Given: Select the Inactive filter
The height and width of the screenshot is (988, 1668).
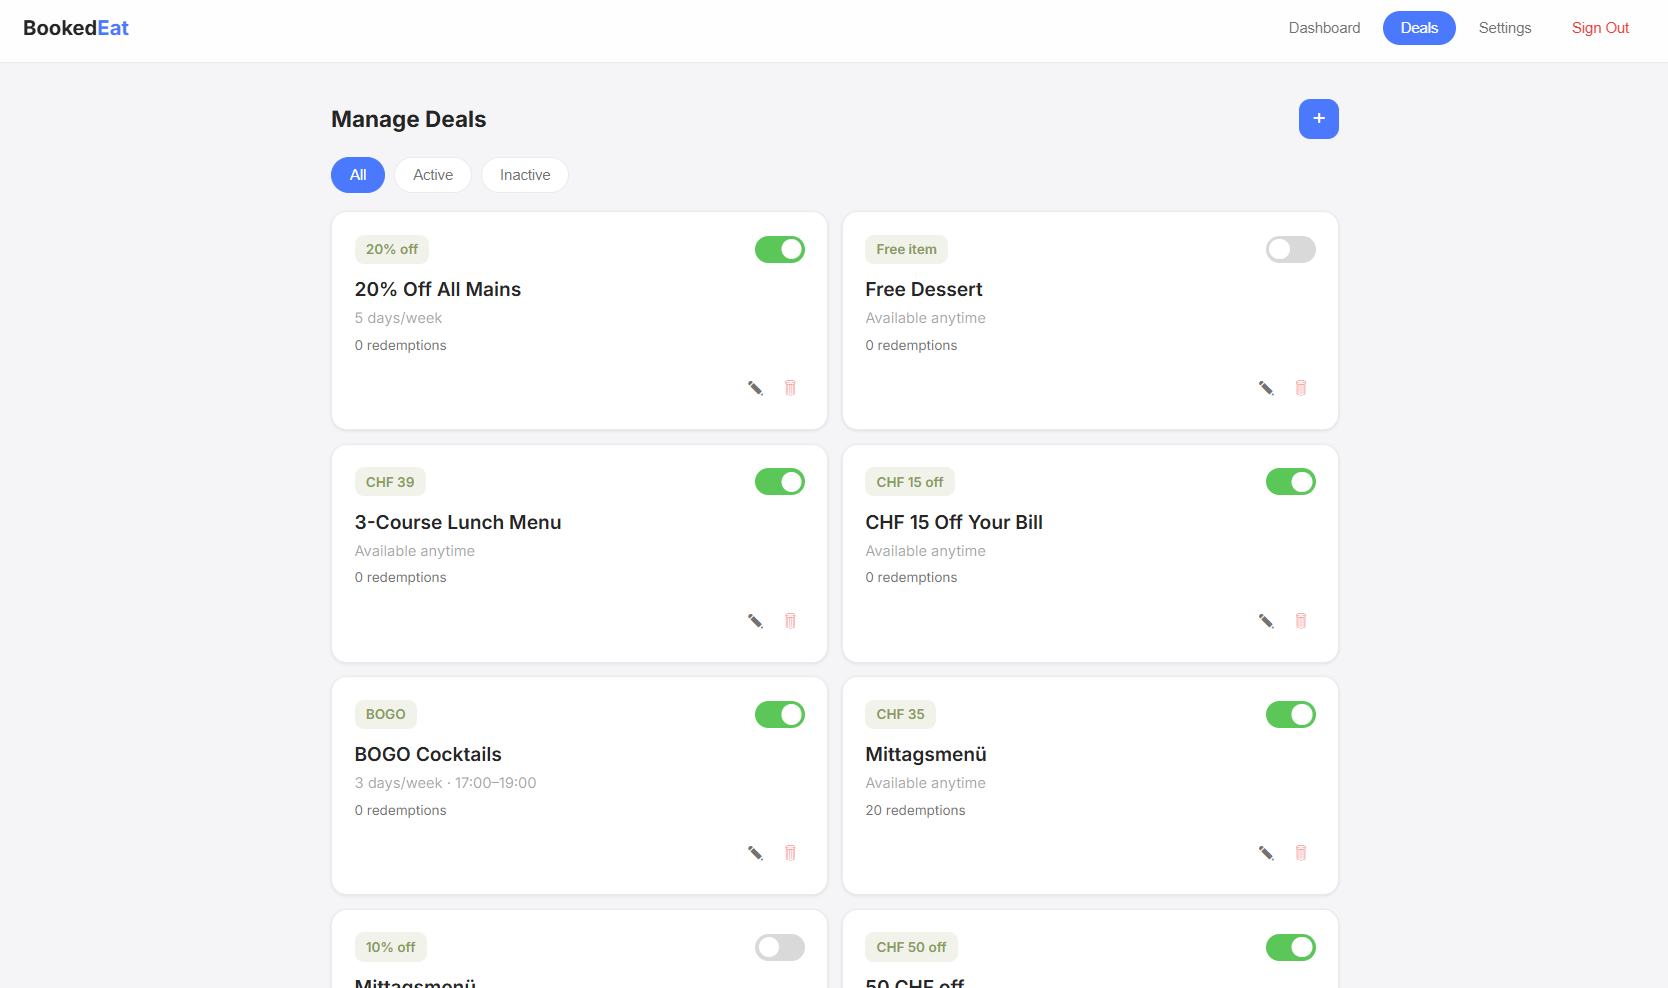Looking at the screenshot, I should 524,174.
